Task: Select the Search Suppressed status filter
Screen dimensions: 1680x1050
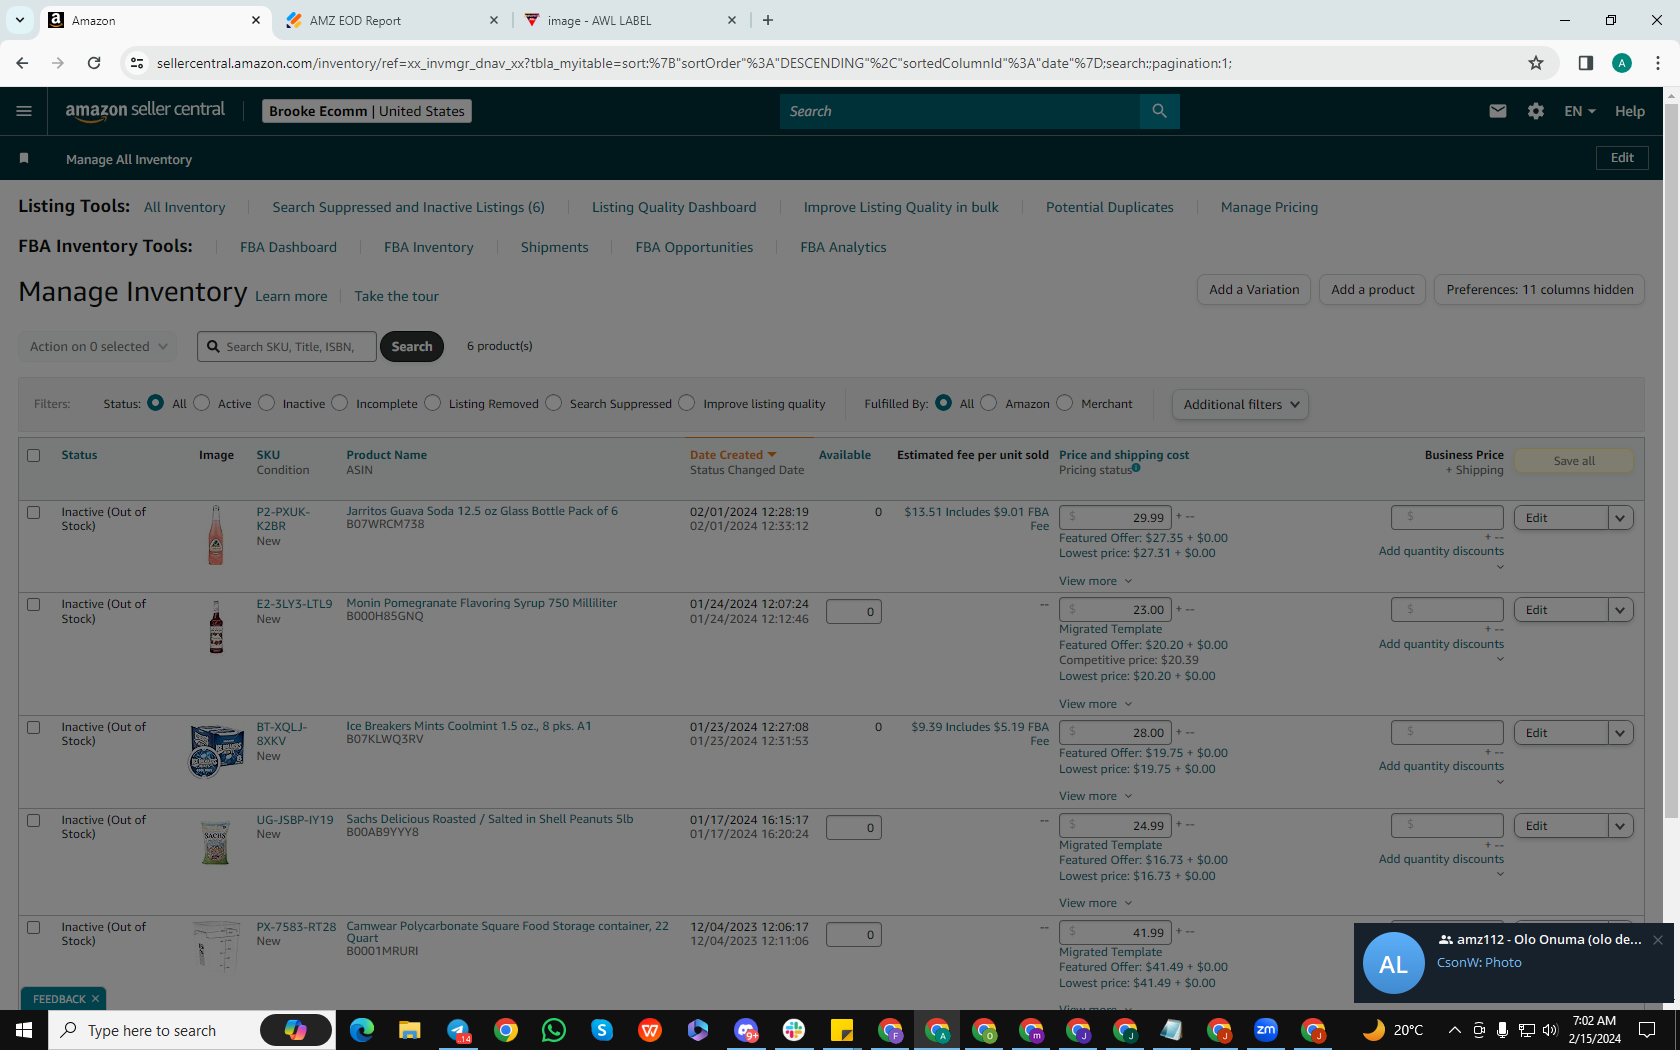Action: pyautogui.click(x=554, y=403)
